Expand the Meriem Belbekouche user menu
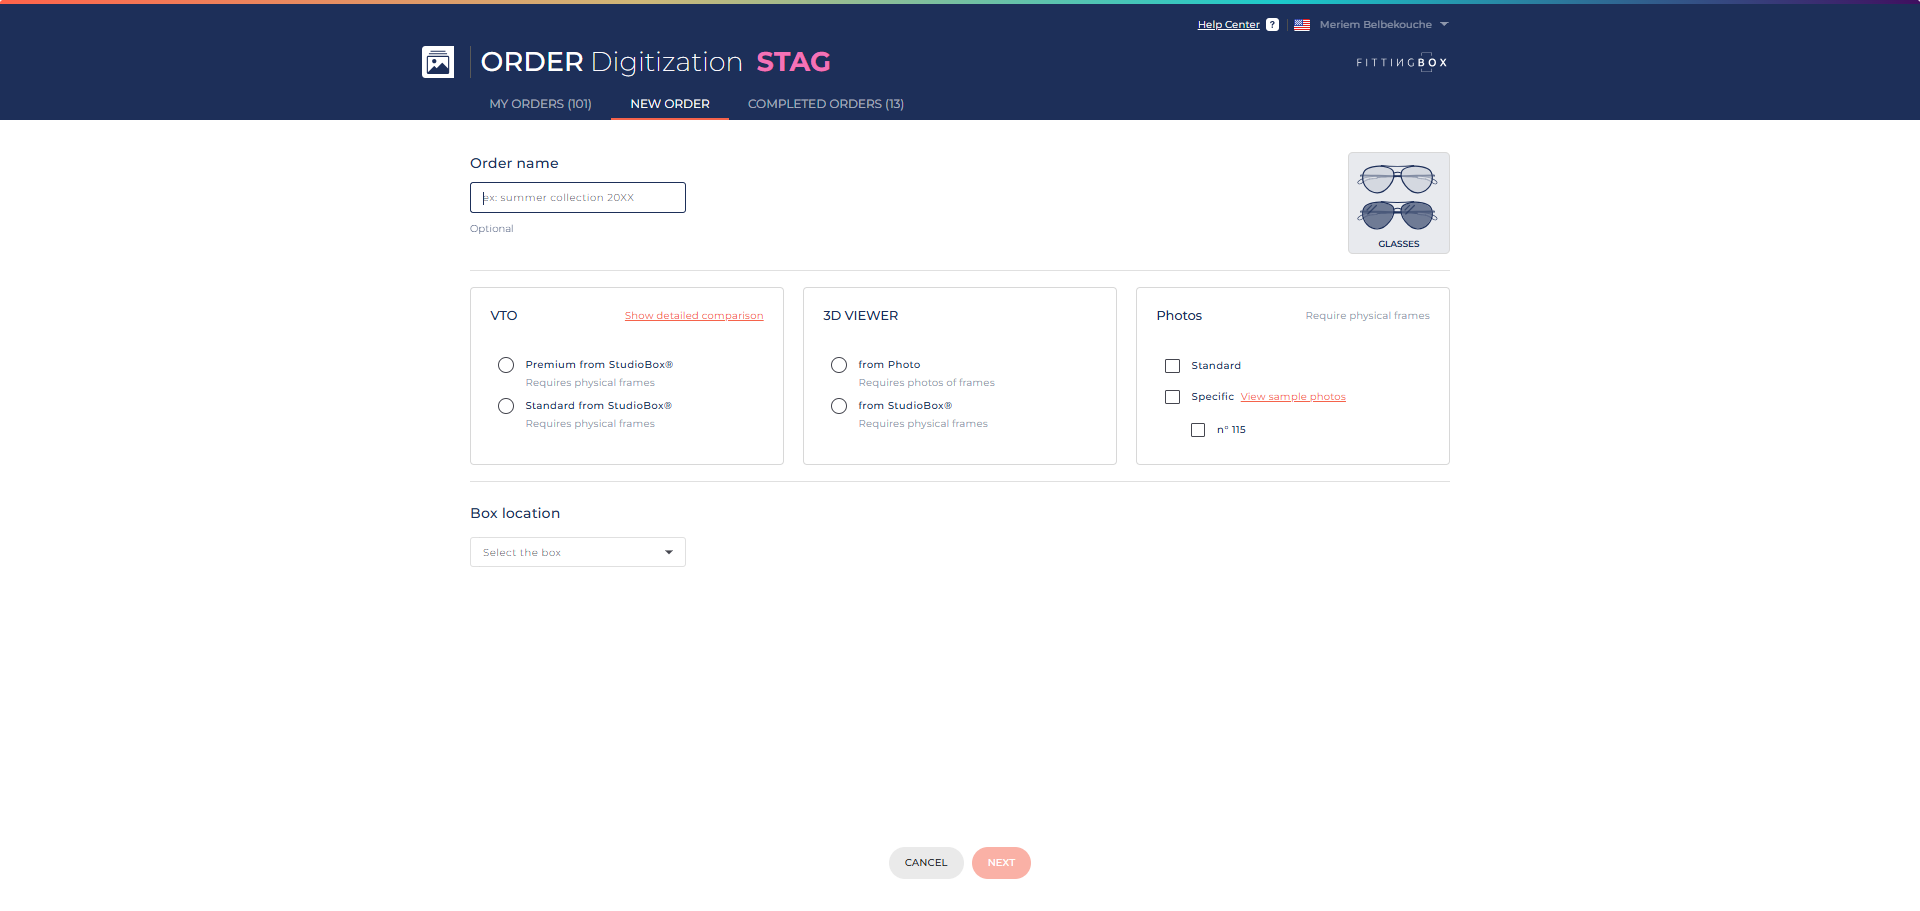This screenshot has width=1920, height=911. pos(1383,25)
